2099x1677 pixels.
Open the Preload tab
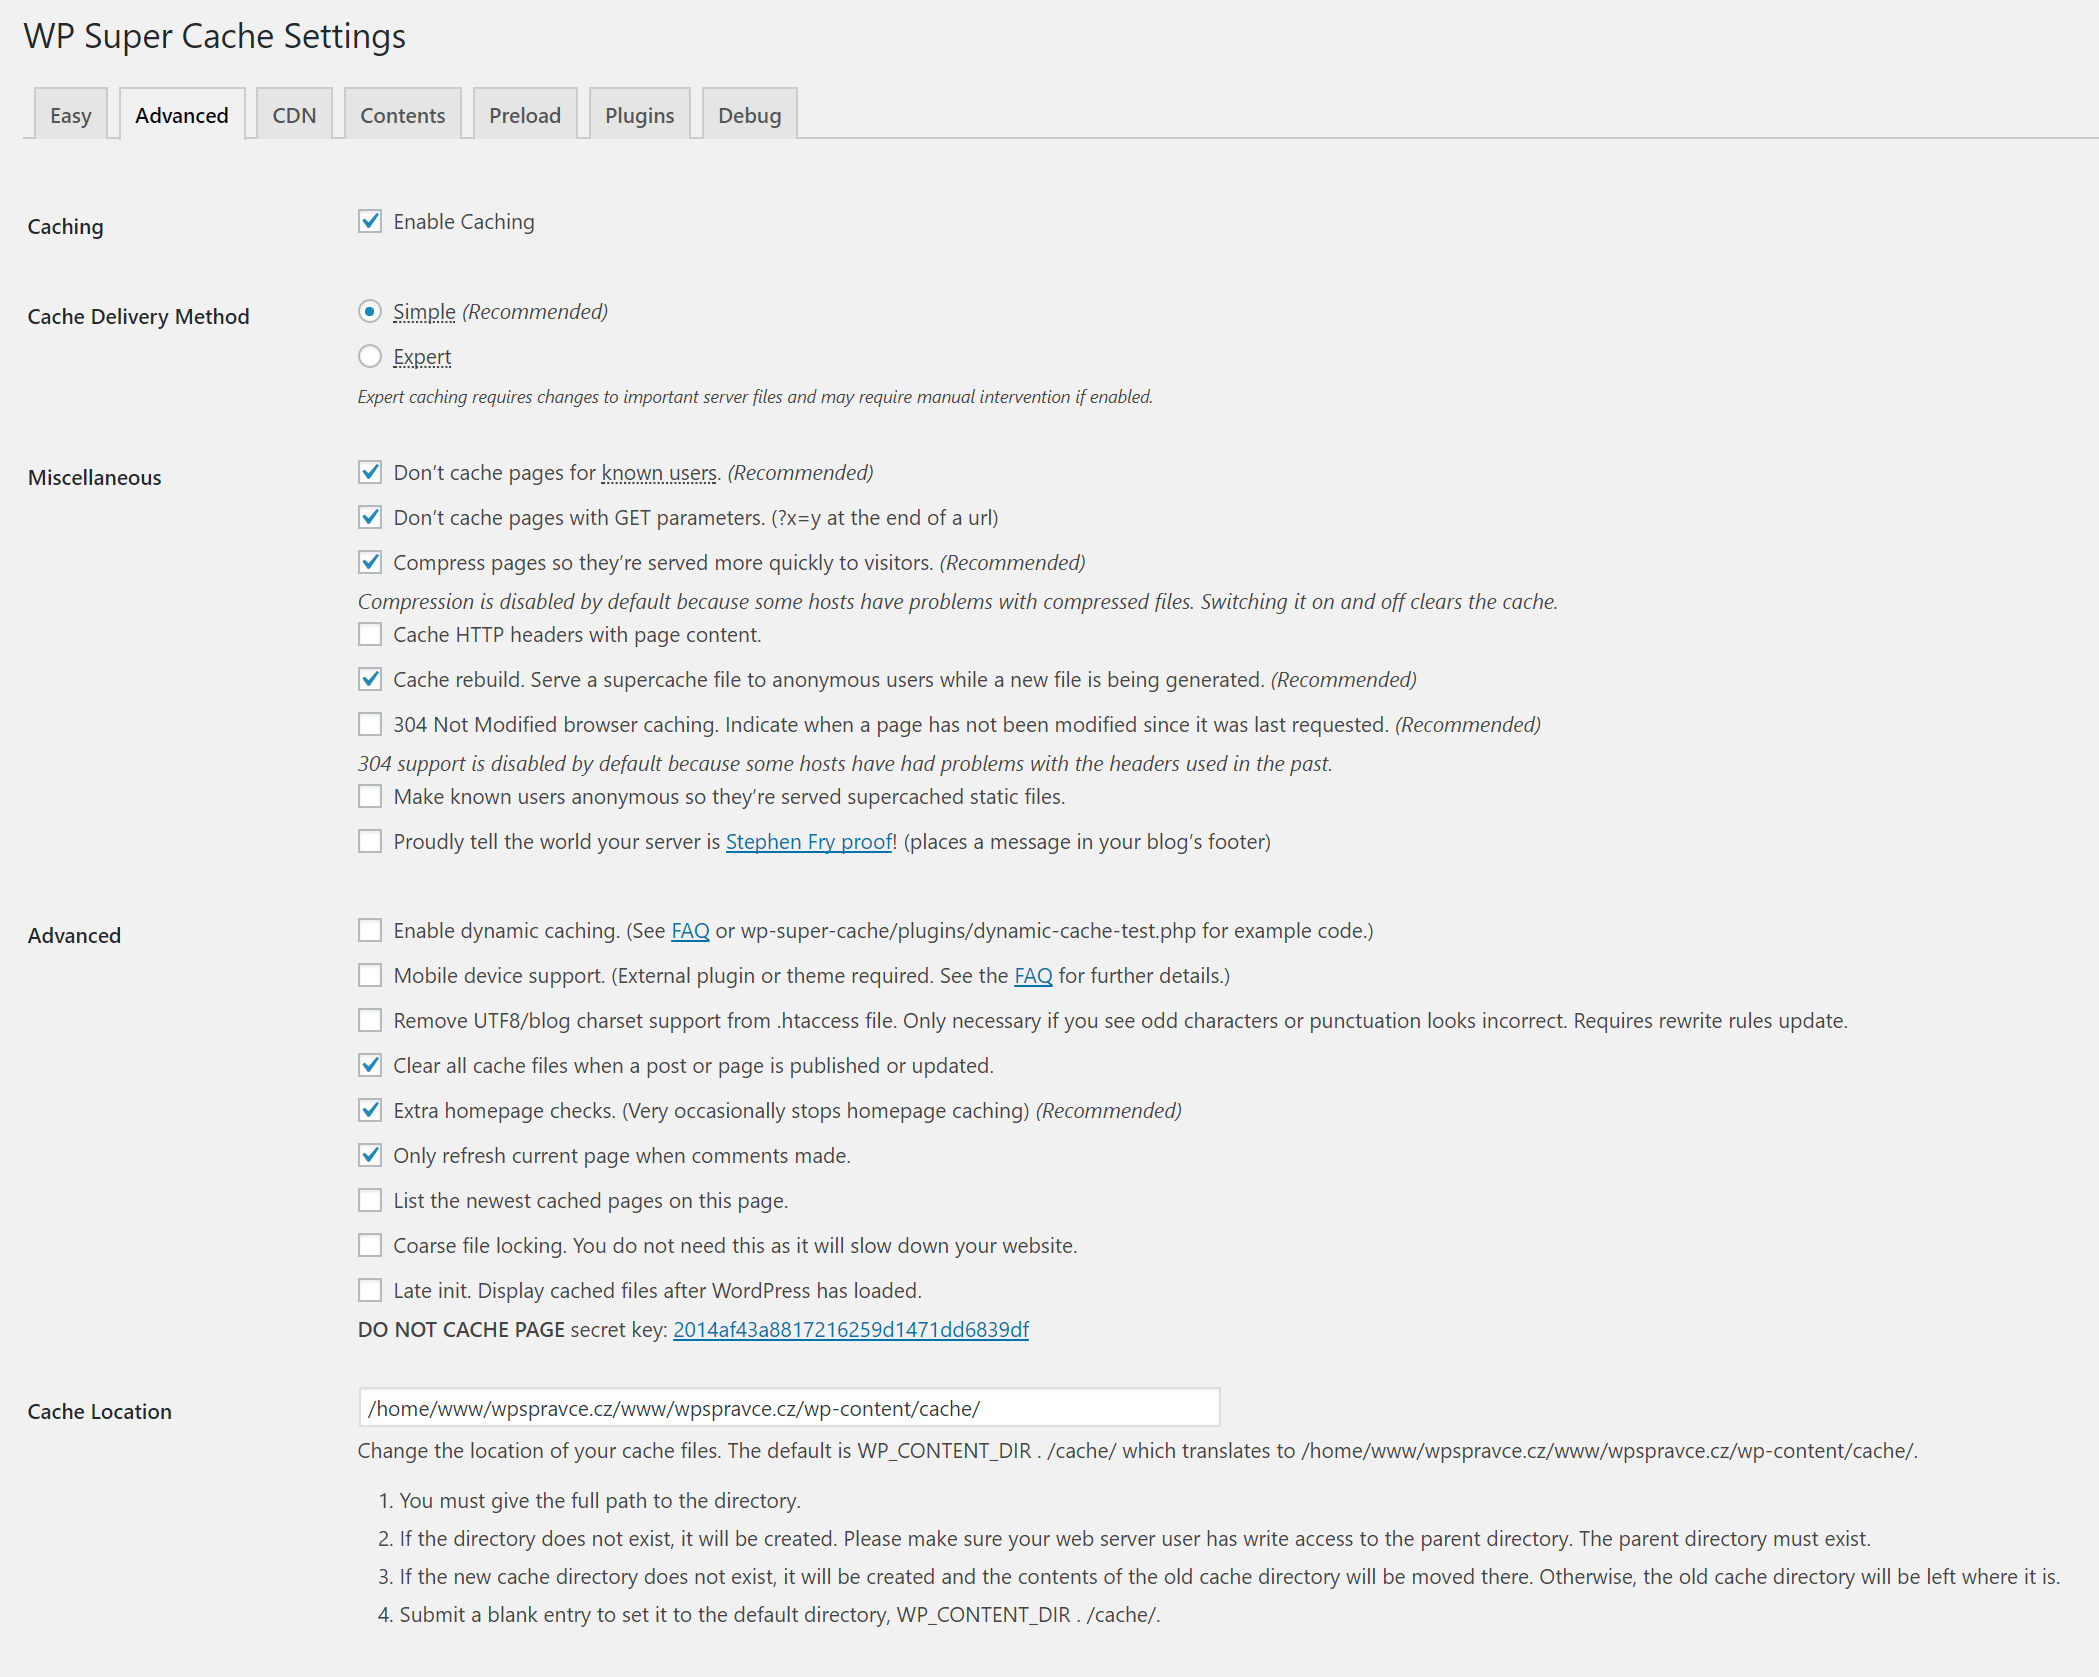coord(524,115)
